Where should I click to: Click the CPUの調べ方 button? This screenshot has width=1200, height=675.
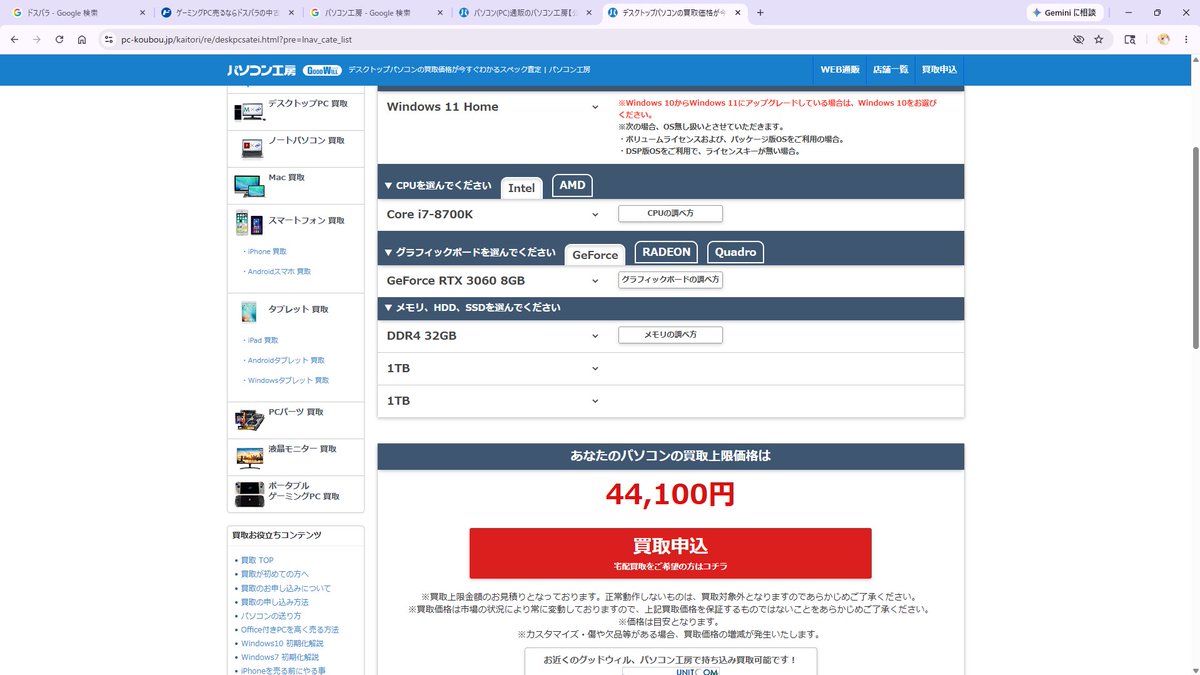(670, 213)
